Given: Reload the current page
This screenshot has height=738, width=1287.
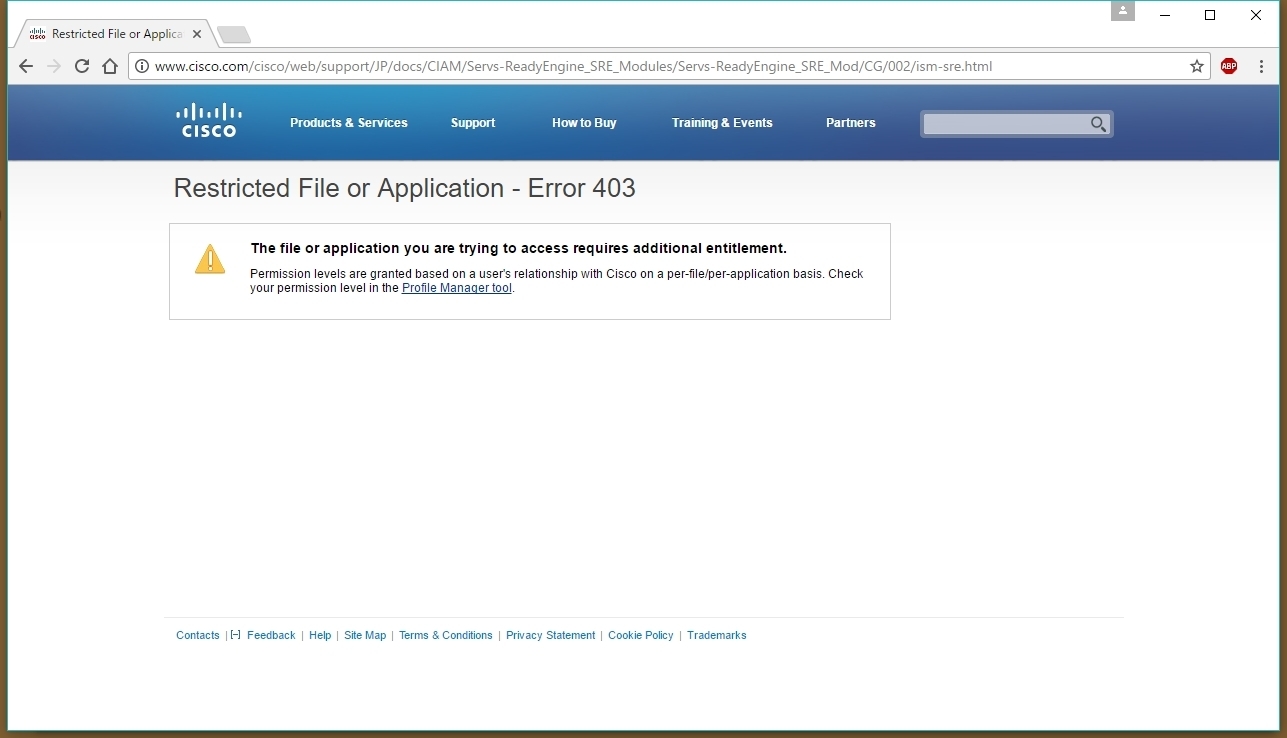Looking at the screenshot, I should tap(82, 67).
